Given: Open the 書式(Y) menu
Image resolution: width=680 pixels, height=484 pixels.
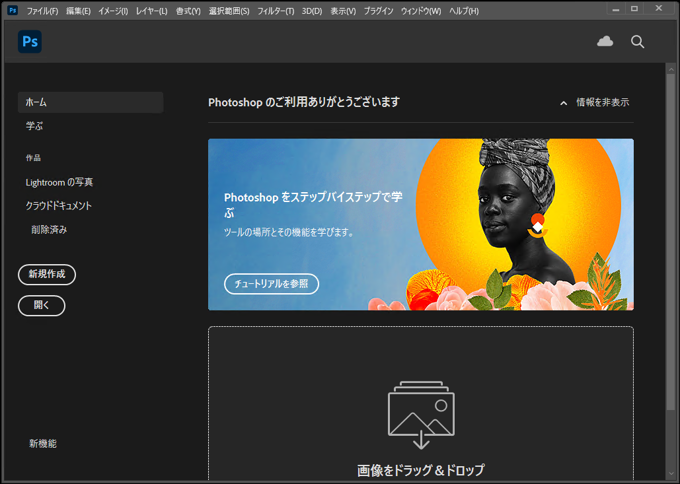Looking at the screenshot, I should pos(188,11).
